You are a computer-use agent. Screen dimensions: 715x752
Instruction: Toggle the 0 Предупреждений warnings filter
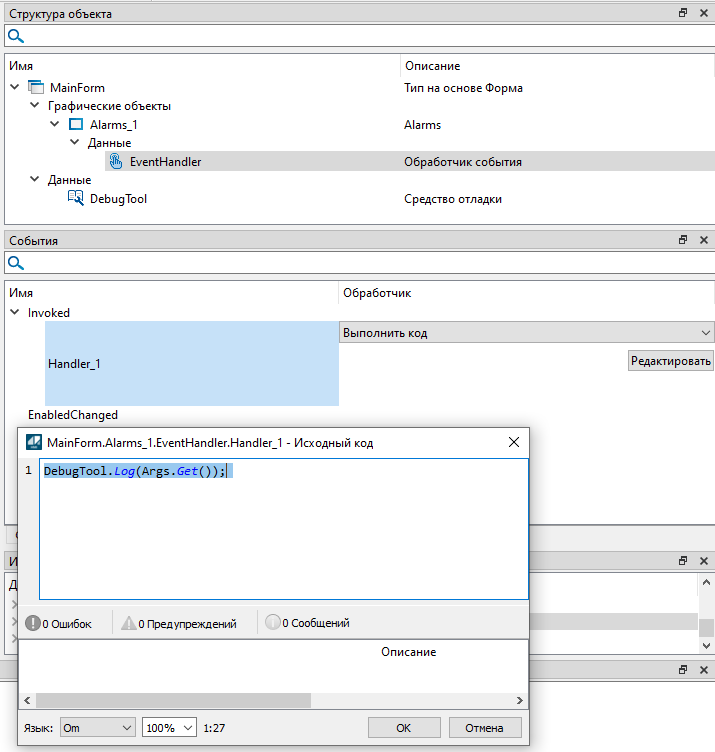tap(179, 624)
